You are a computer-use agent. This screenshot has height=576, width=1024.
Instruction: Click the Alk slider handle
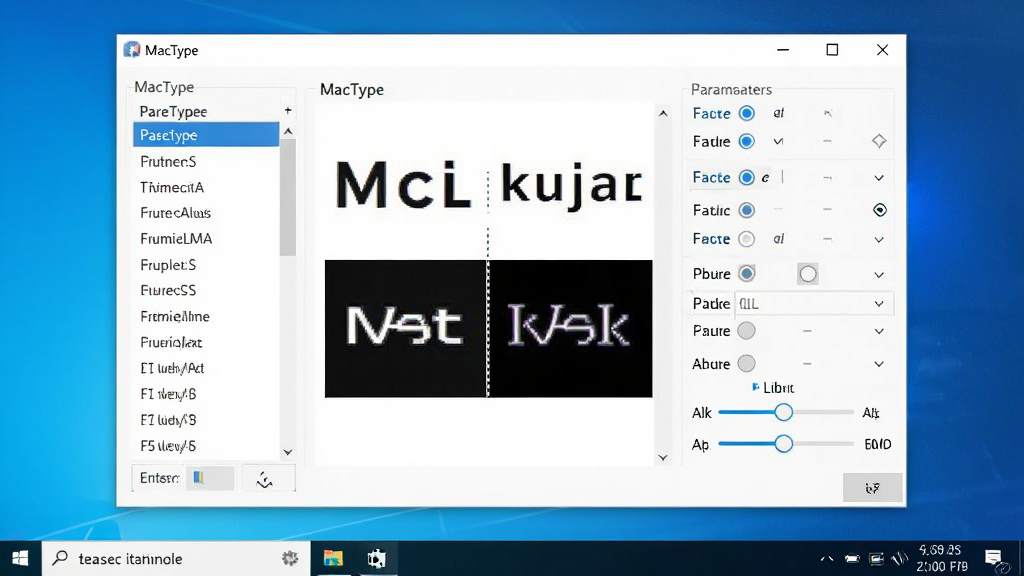pos(784,412)
